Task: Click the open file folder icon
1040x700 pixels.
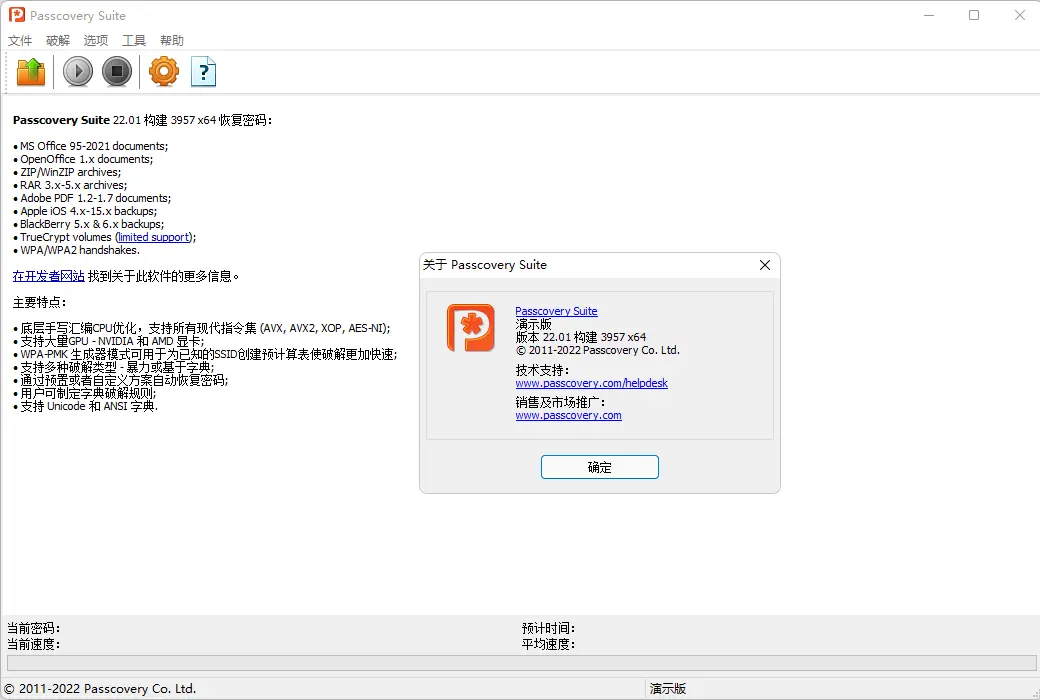Action: 31,72
